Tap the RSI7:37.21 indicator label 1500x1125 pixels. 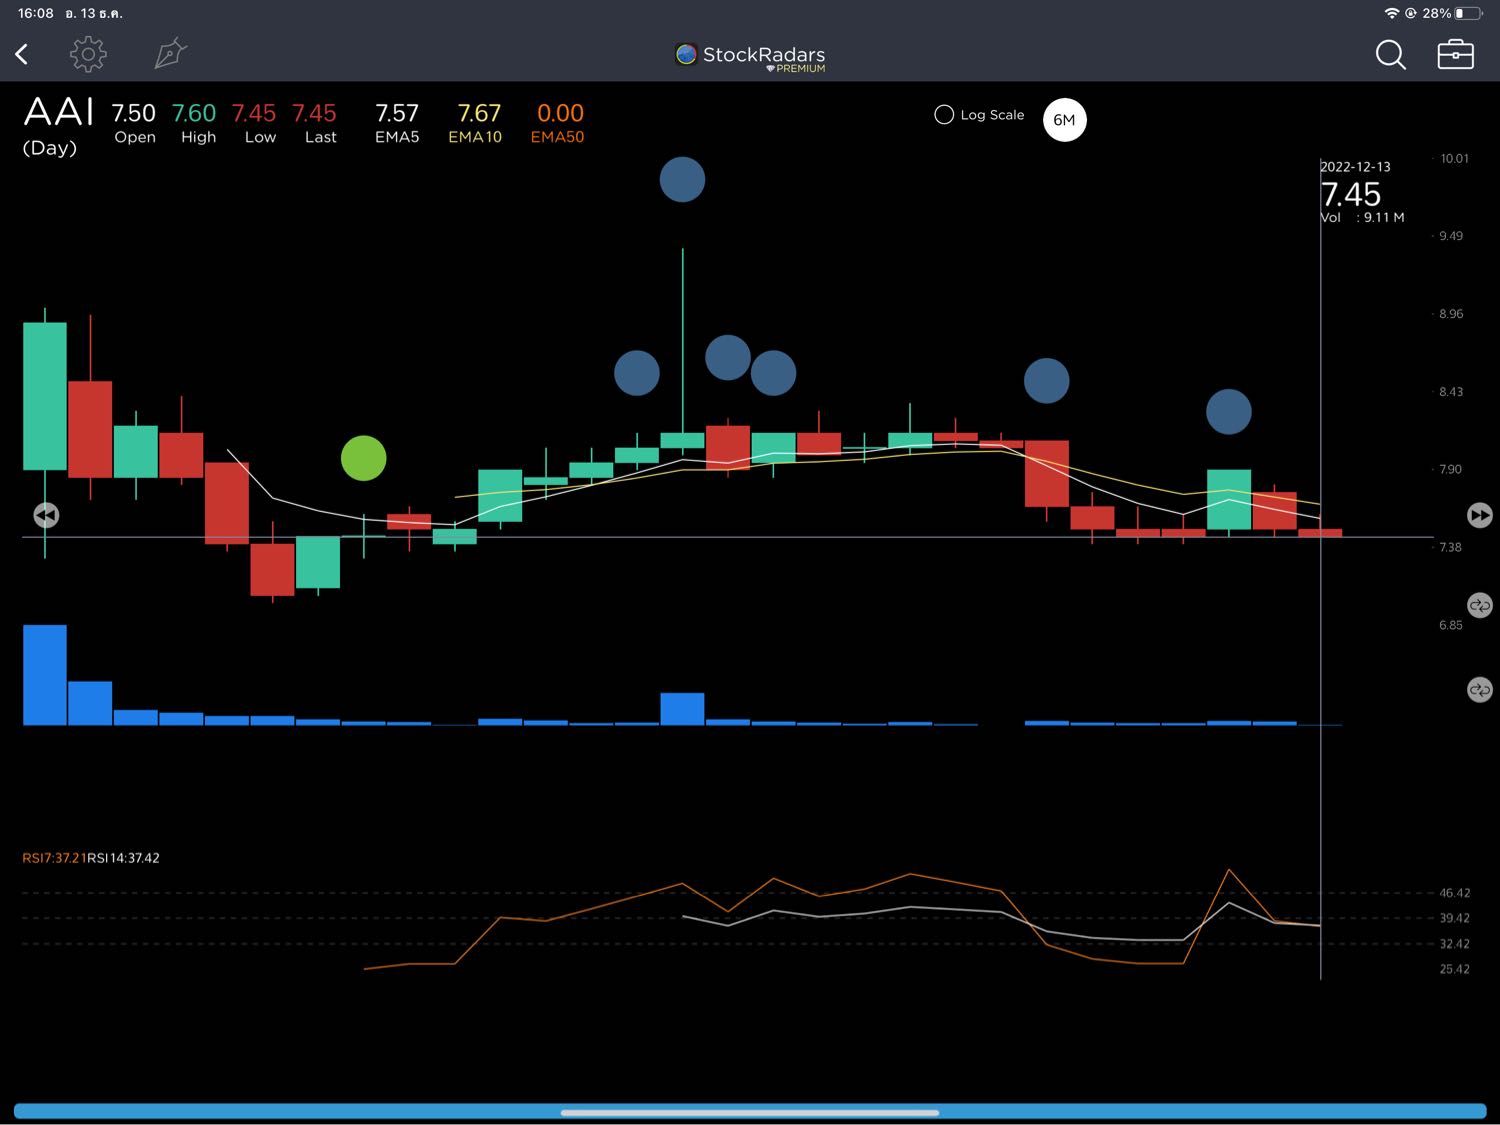tap(54, 858)
